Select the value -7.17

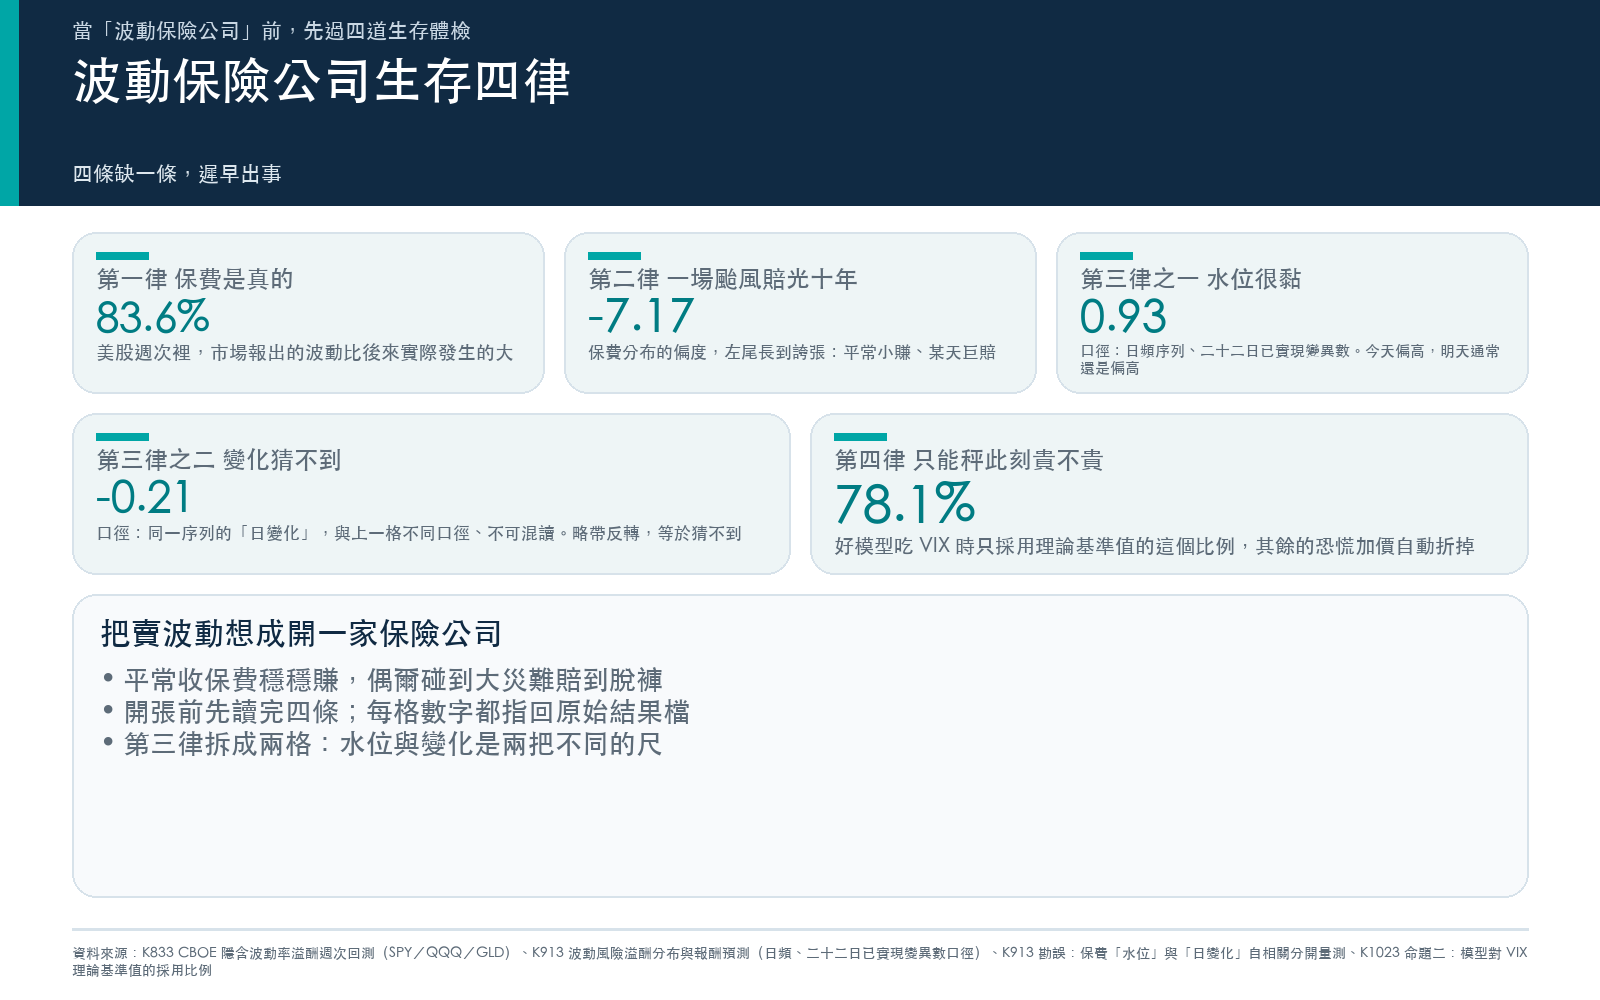pos(641,317)
